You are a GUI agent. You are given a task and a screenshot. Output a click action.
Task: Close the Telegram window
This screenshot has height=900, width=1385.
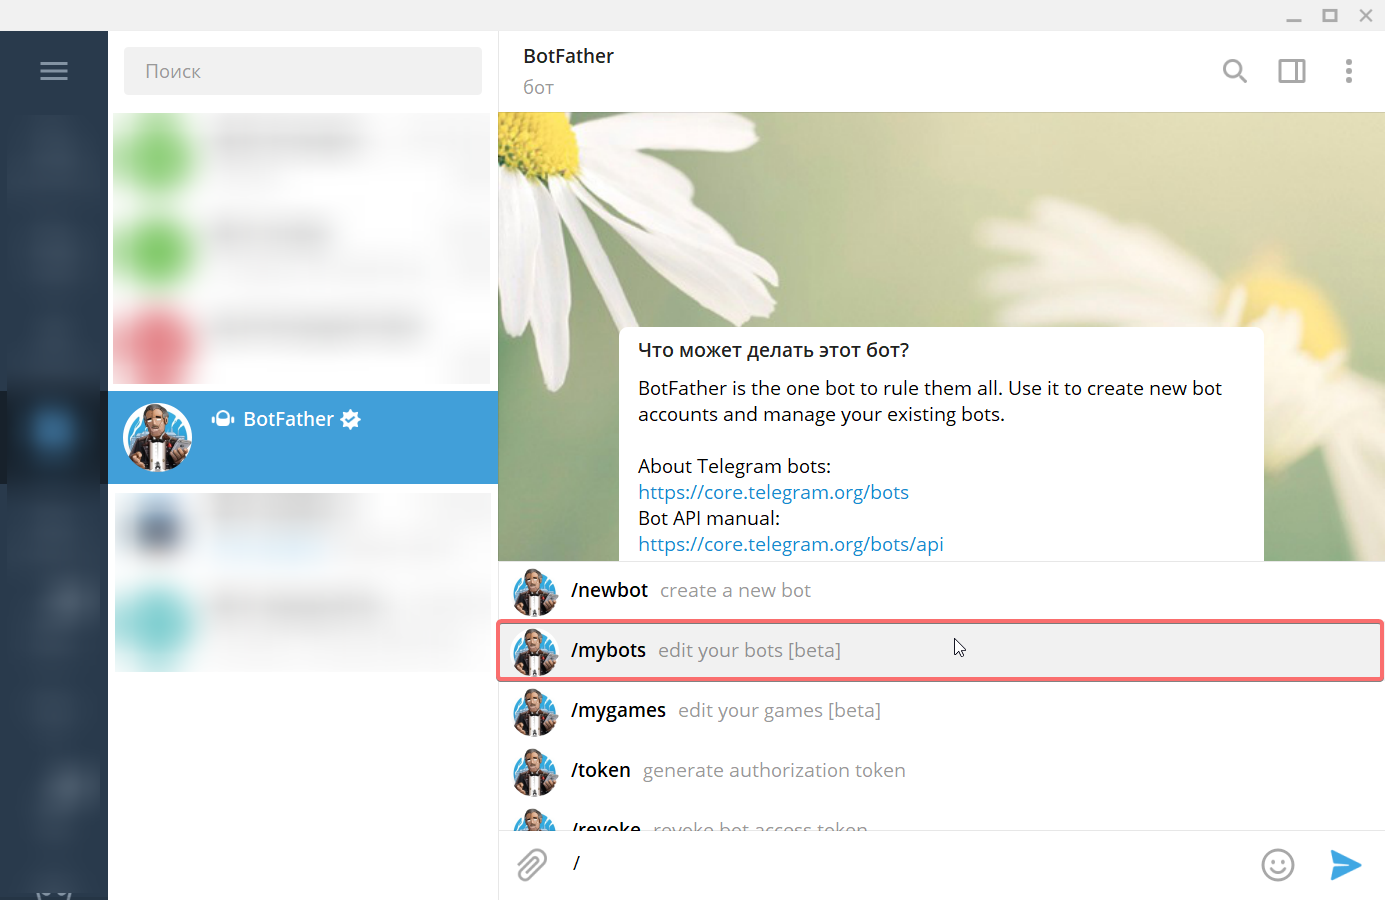point(1366,15)
